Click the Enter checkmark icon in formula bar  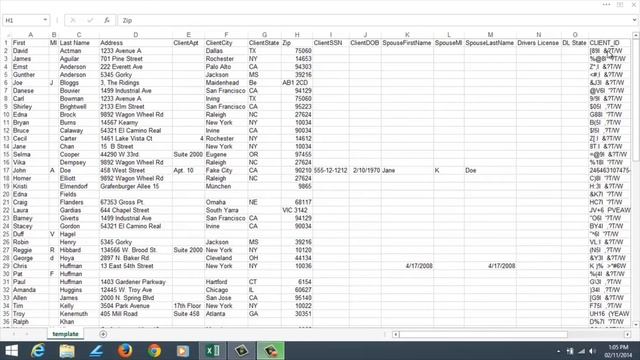coord(90,20)
